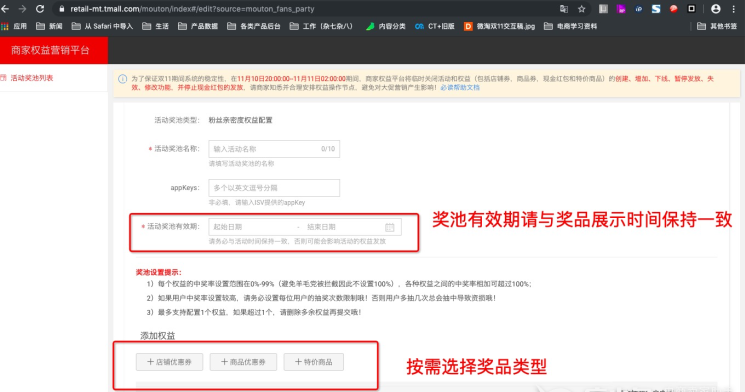Click the 添加权益 section heading
745x392 pixels.
(x=158, y=335)
